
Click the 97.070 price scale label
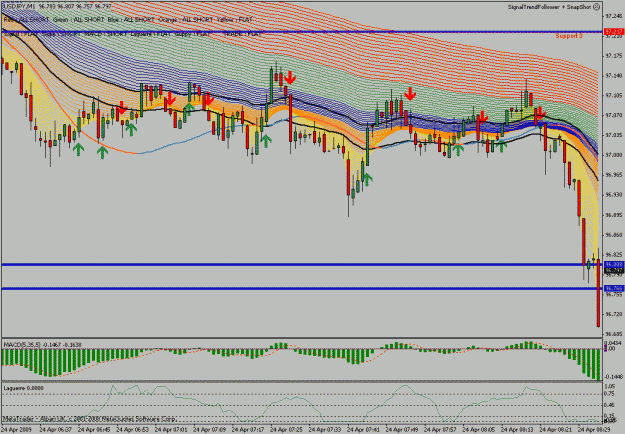pos(613,116)
